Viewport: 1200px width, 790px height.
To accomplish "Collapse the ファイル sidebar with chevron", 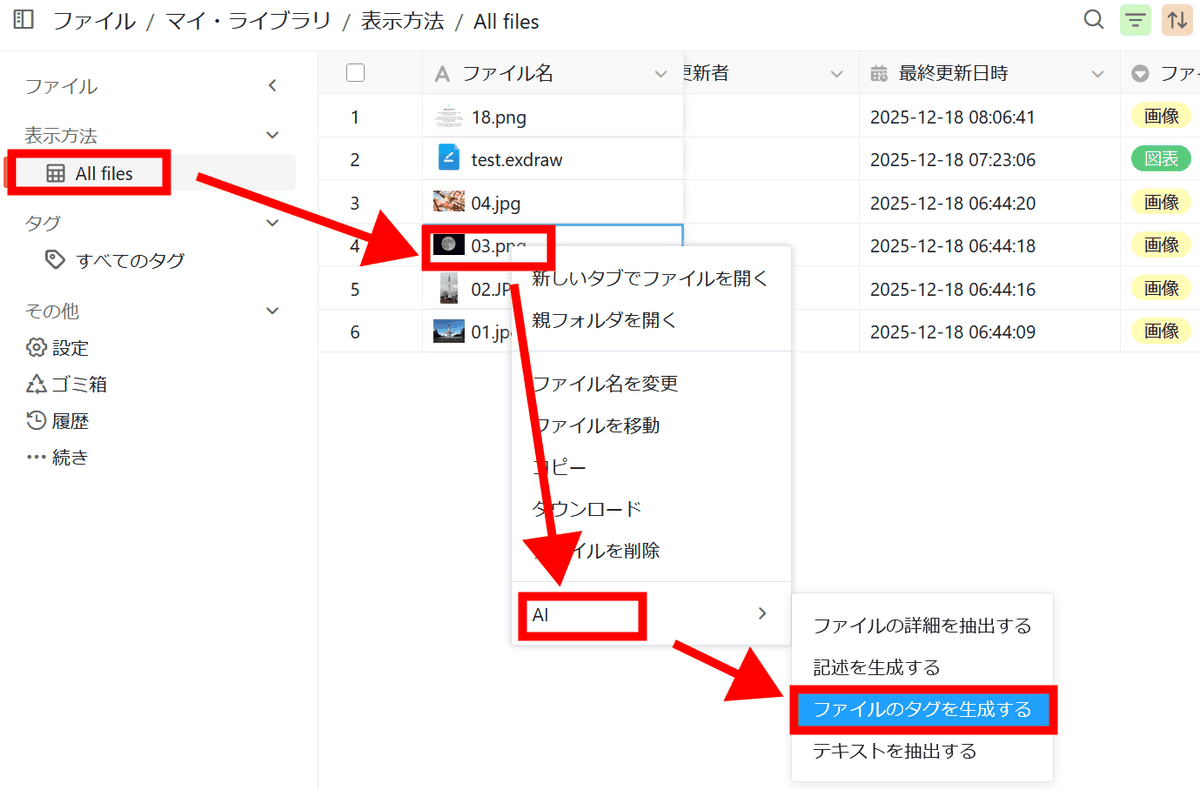I will click(273, 87).
